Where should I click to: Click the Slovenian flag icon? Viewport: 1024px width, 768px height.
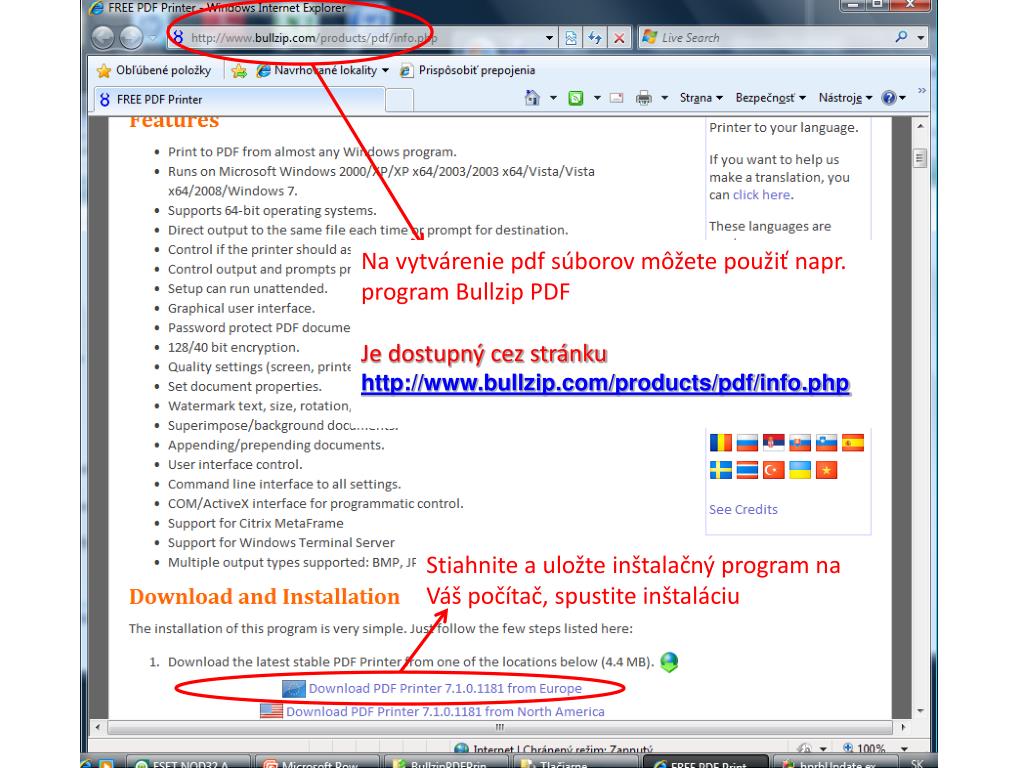coord(826,443)
